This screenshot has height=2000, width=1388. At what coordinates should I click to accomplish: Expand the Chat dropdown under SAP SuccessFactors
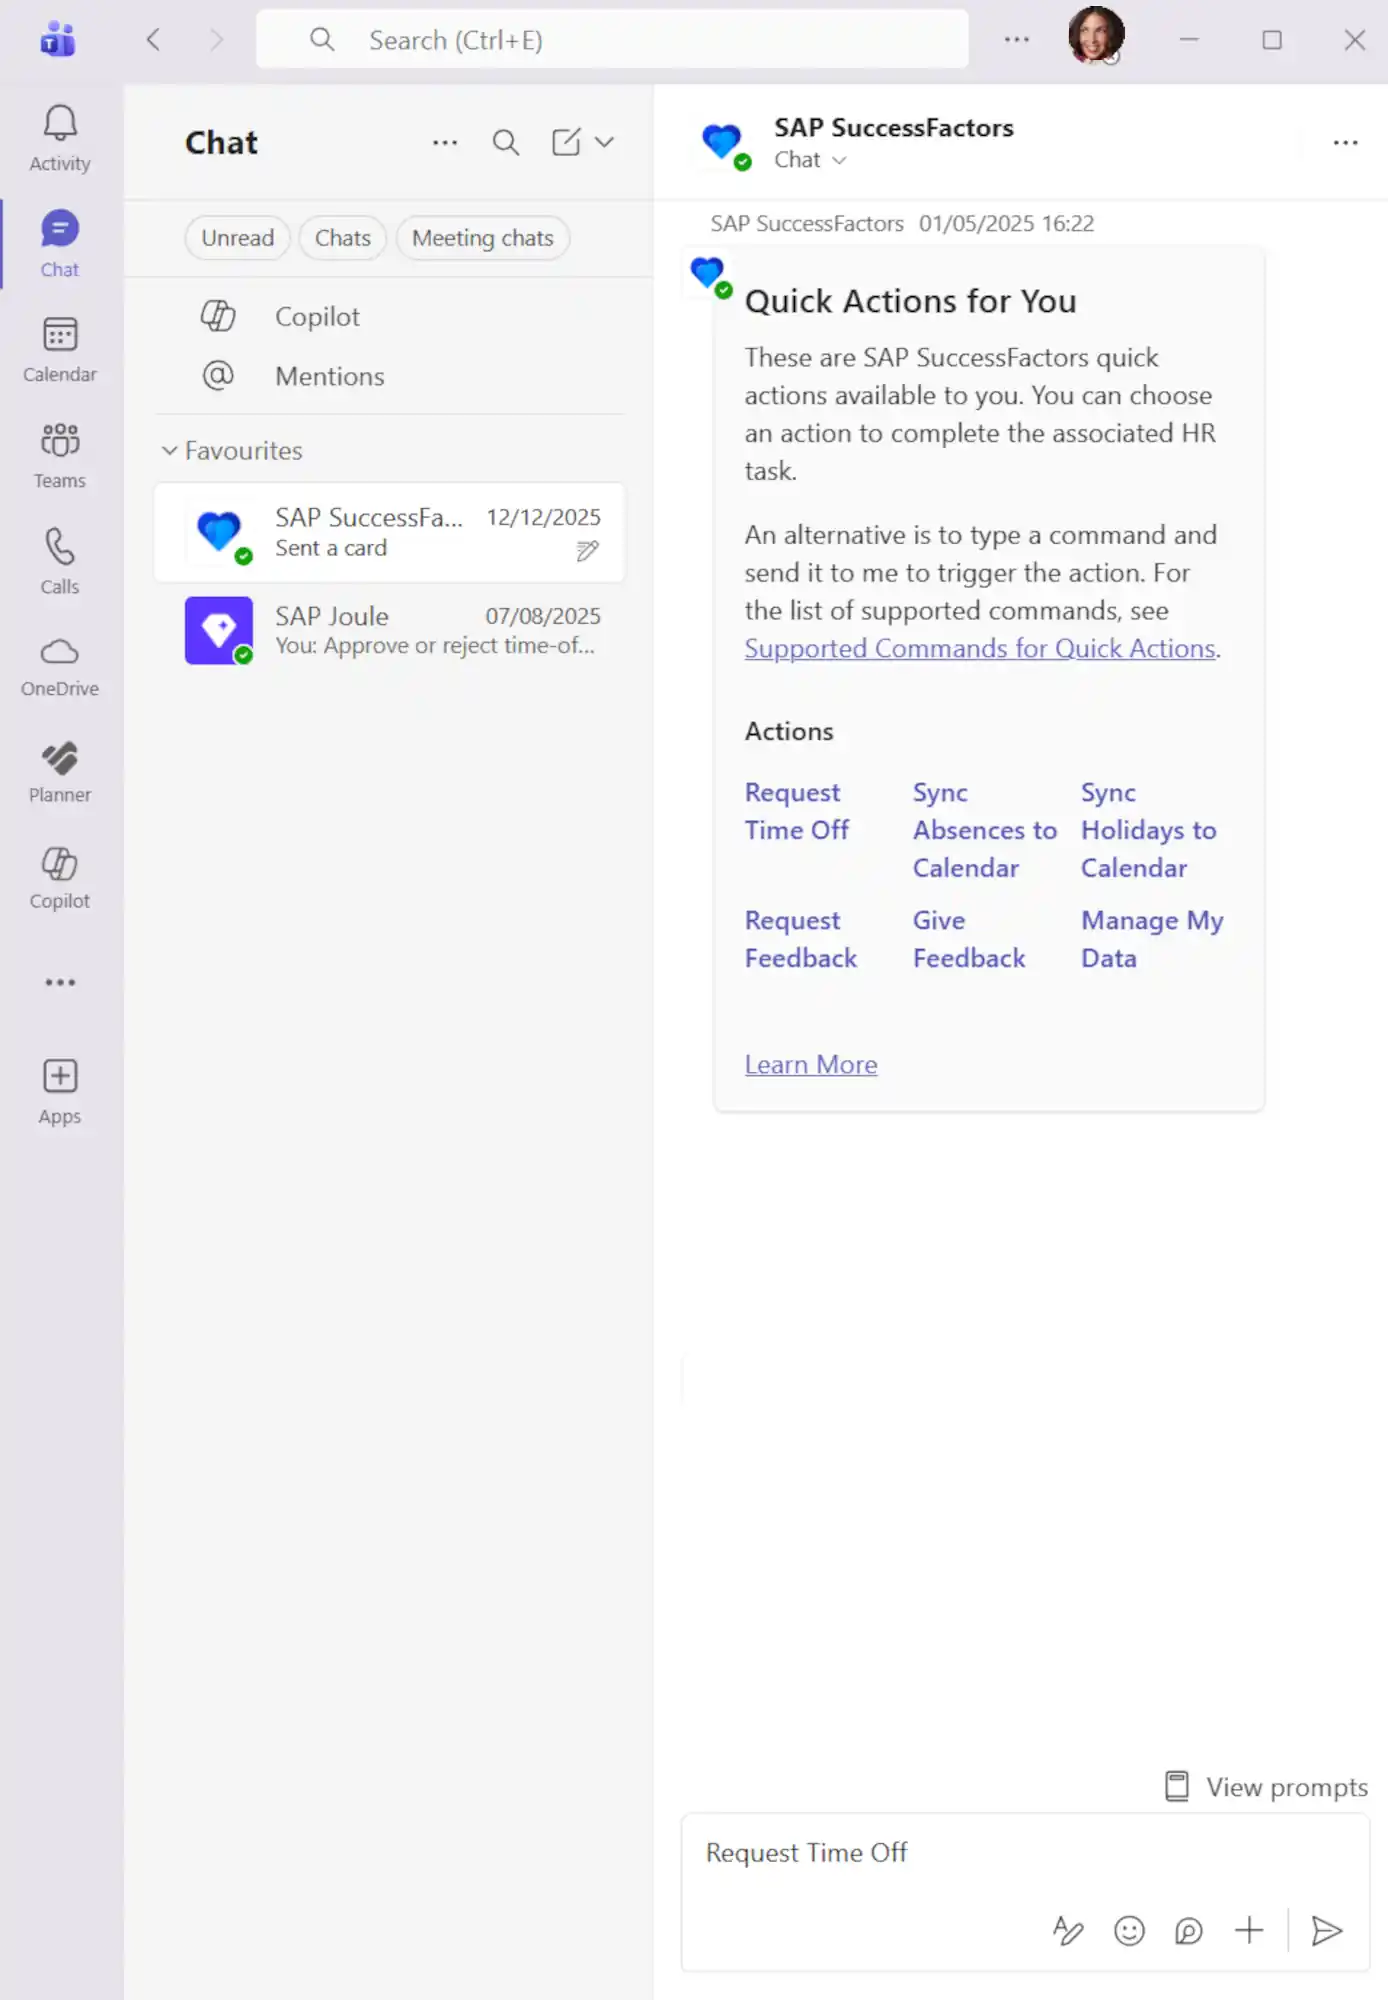pos(811,160)
